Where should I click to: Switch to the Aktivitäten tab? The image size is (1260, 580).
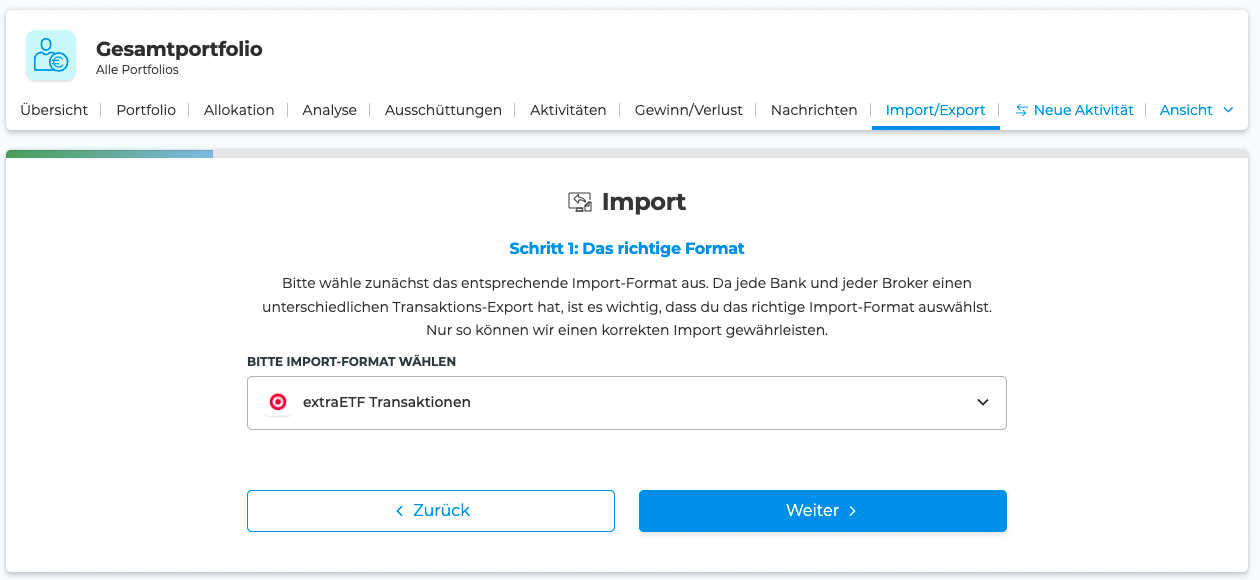pyautogui.click(x=568, y=110)
